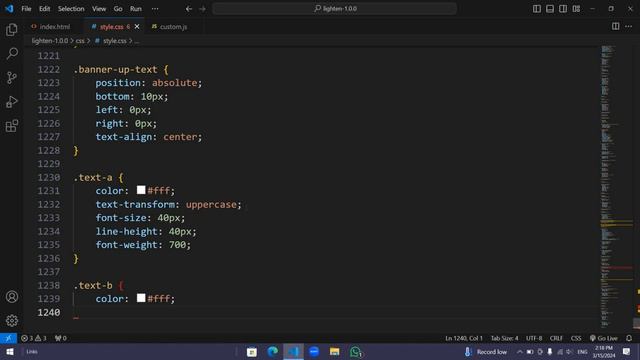640x360 pixels.
Task: Change indentation via Tab Size: 4
Action: pos(504,338)
